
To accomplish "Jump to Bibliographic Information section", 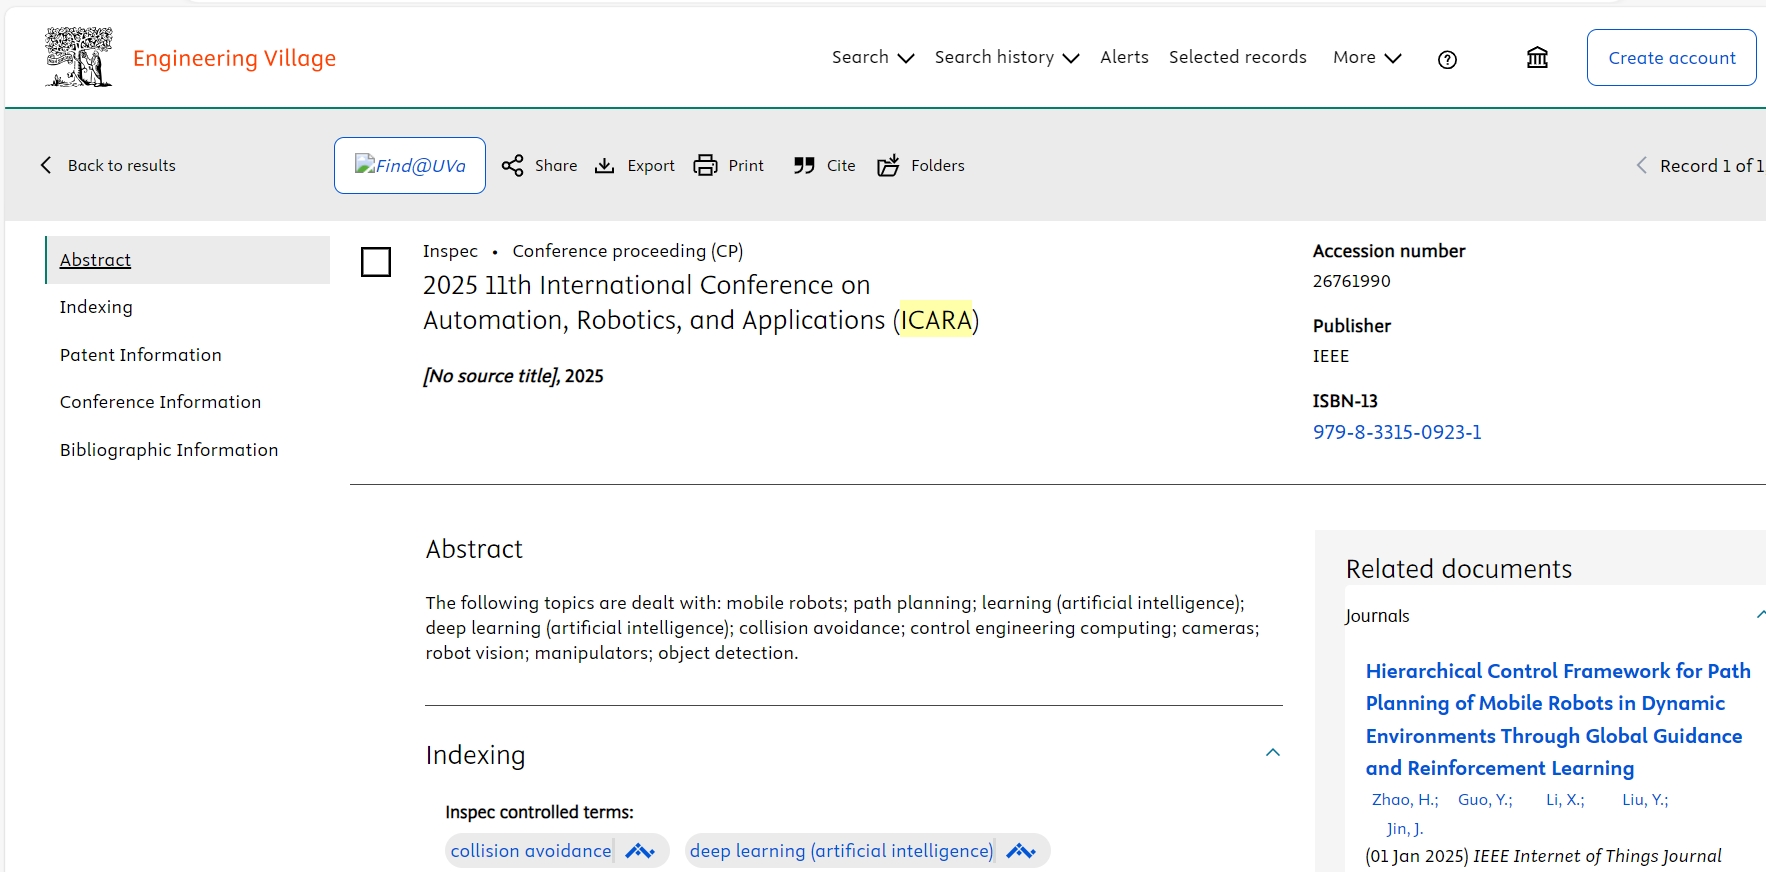I will [169, 450].
